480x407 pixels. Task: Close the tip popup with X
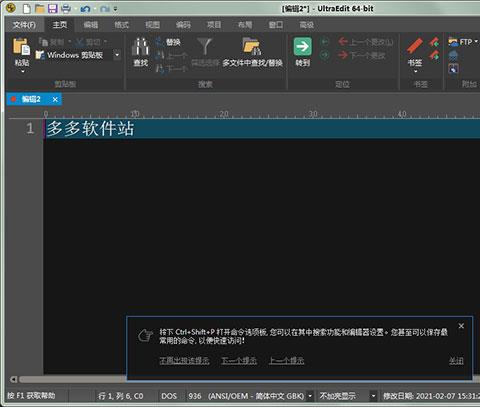coord(461,326)
